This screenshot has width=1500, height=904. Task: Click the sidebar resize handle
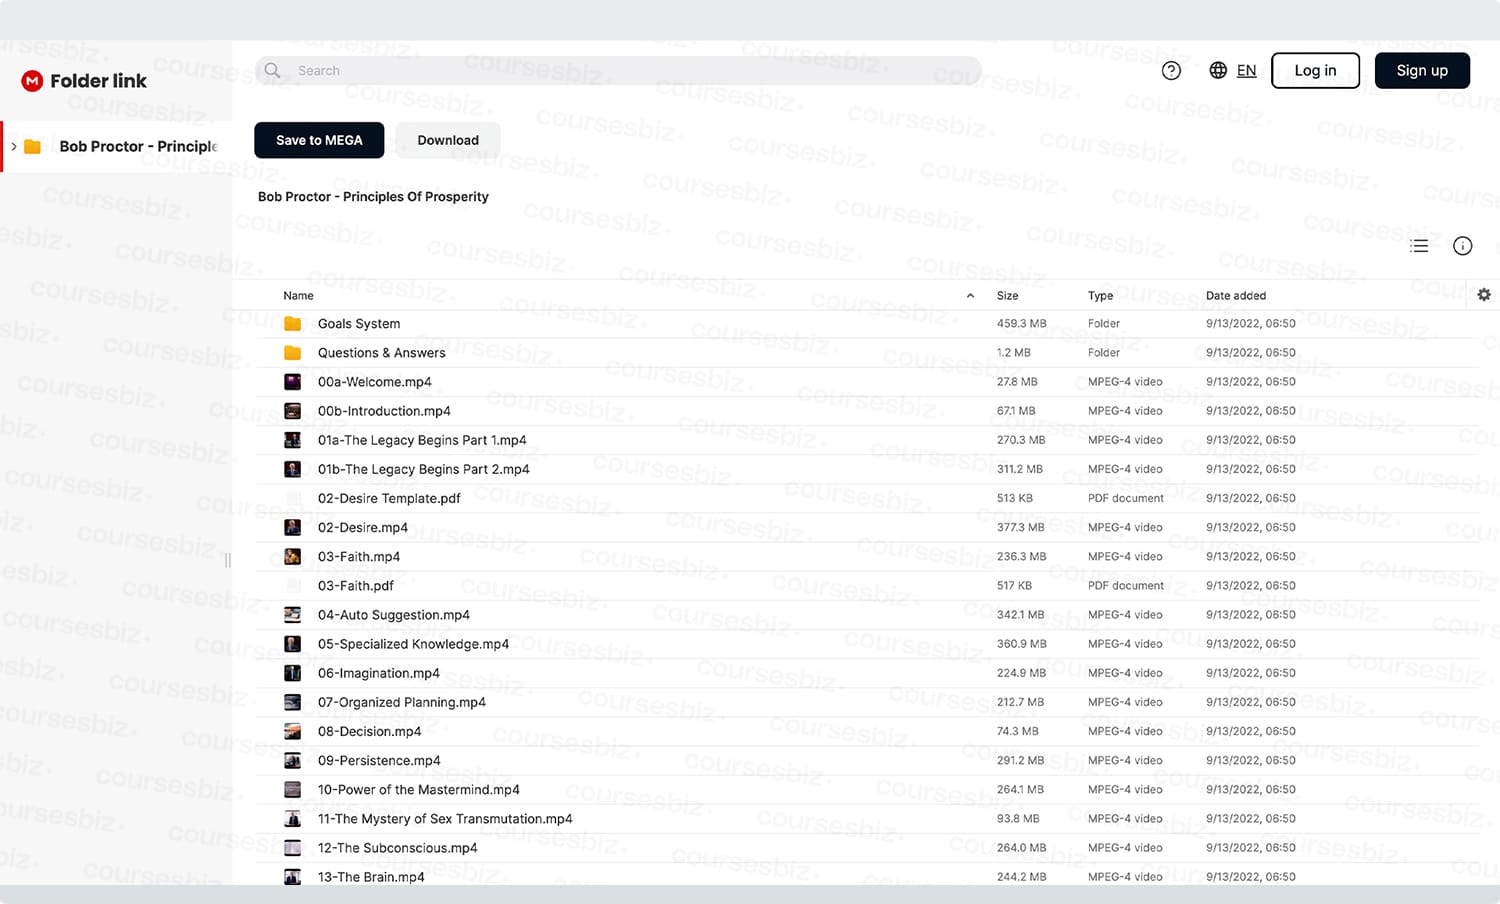point(228,561)
